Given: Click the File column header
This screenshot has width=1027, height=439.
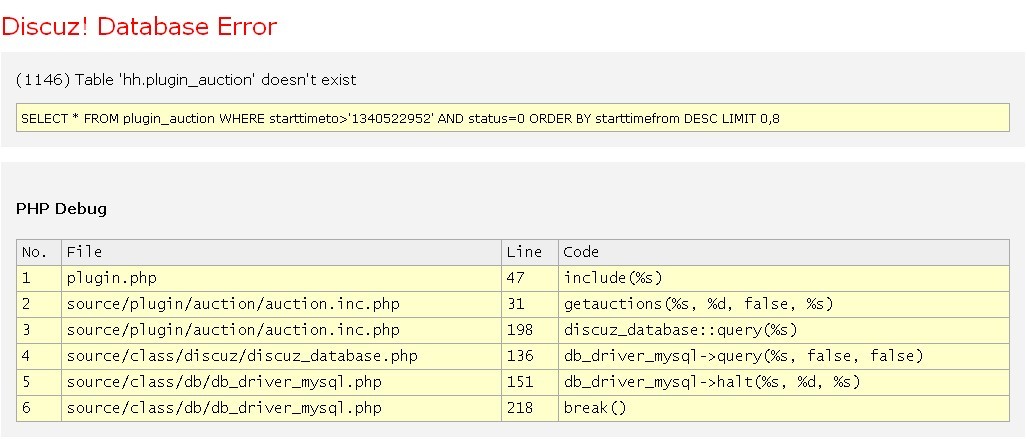Looking at the screenshot, I should click(84, 252).
